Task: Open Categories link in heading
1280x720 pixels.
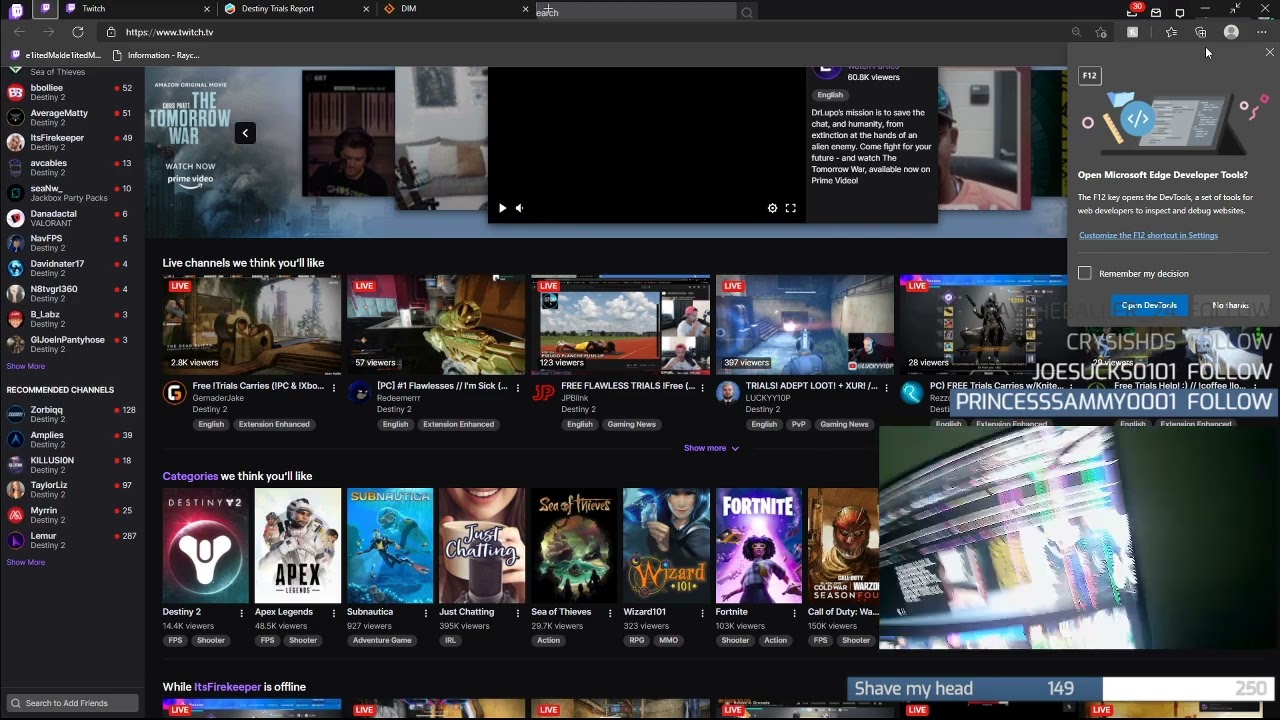Action: [190, 476]
